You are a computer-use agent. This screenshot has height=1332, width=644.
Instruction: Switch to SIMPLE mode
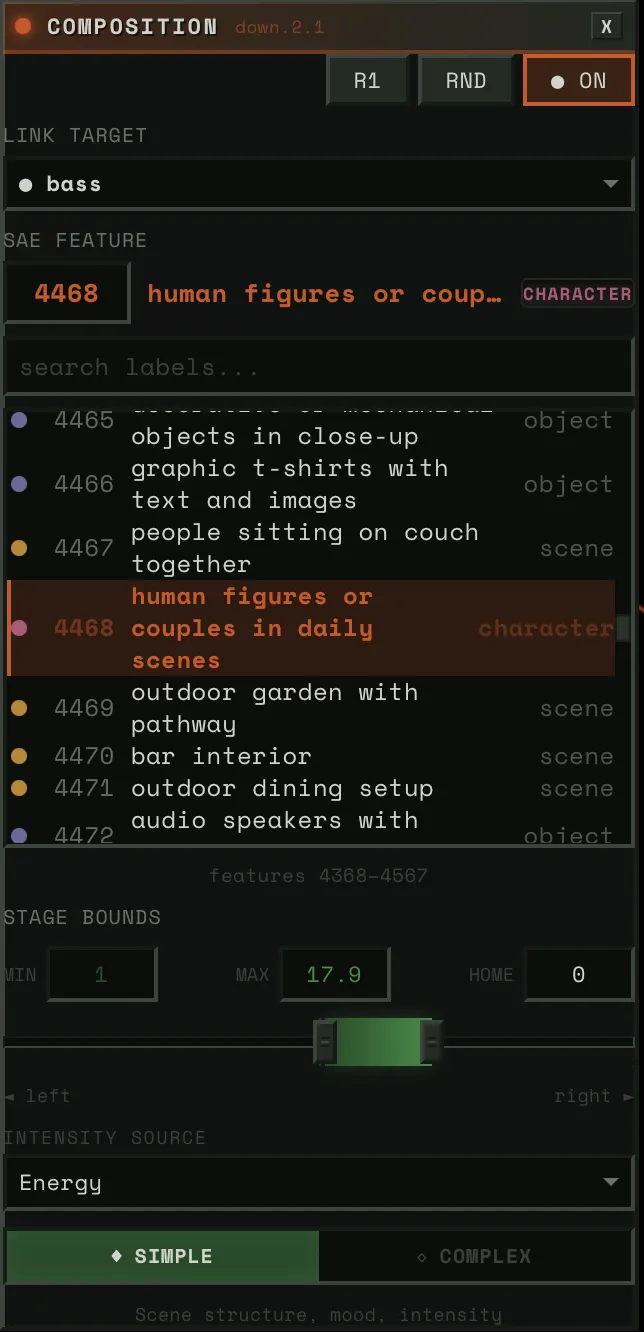click(162, 1256)
